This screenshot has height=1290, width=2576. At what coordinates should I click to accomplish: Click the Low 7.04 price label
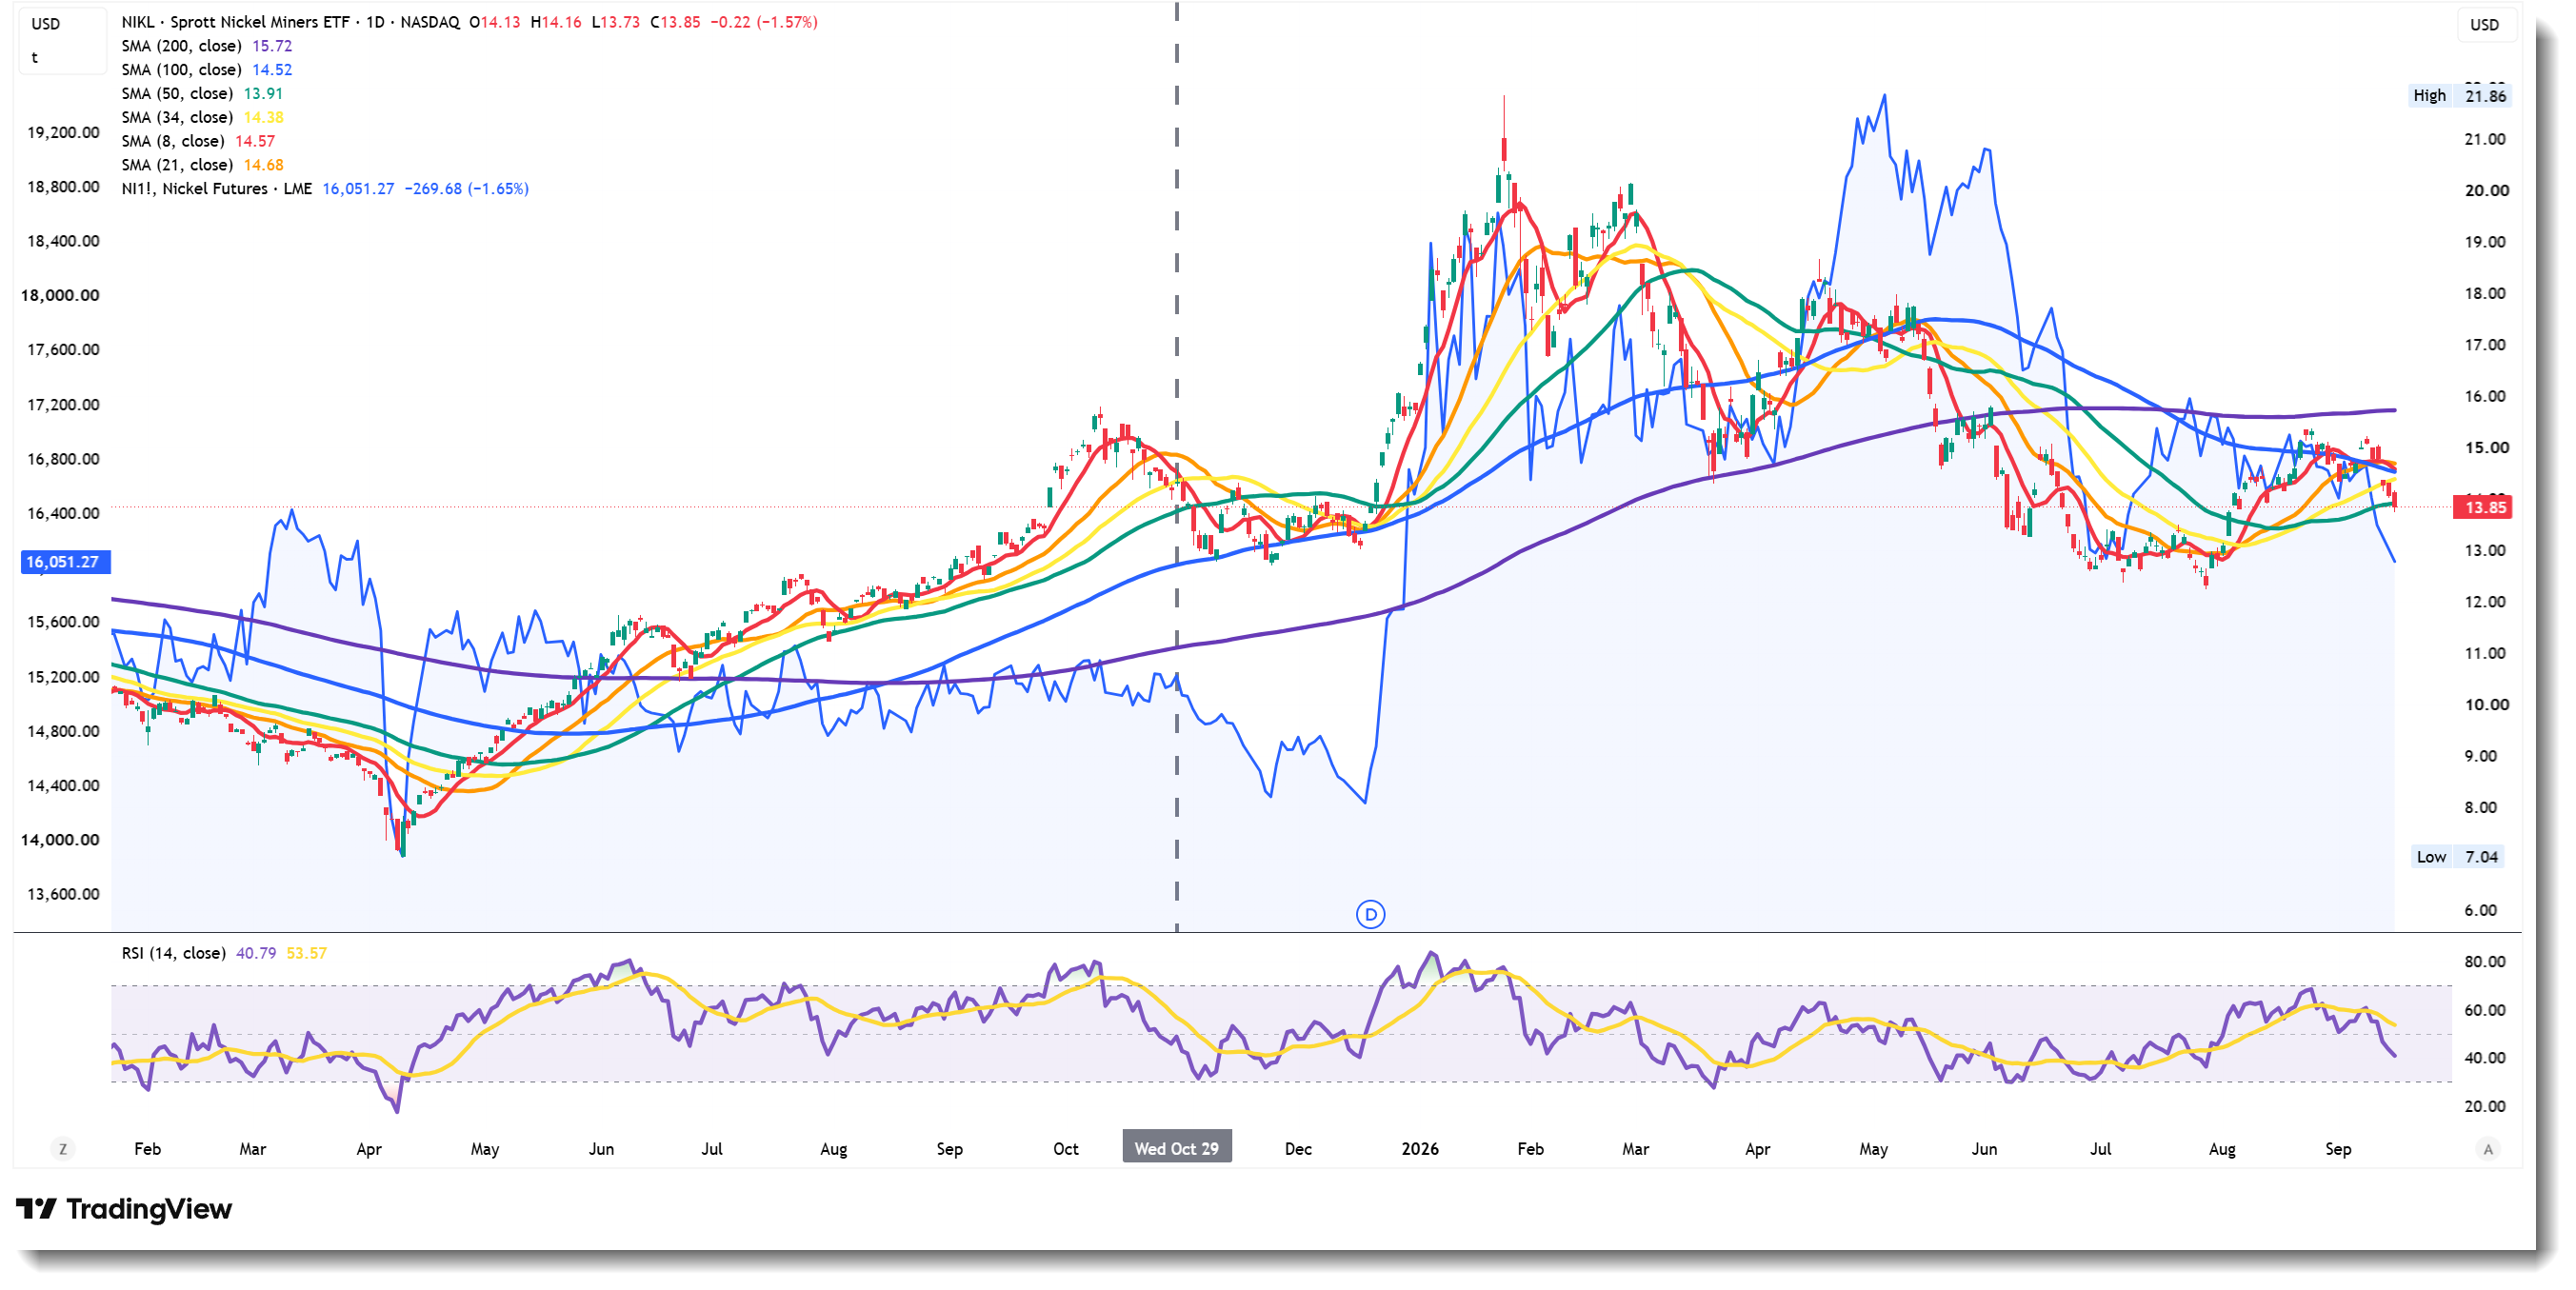pos(2456,857)
